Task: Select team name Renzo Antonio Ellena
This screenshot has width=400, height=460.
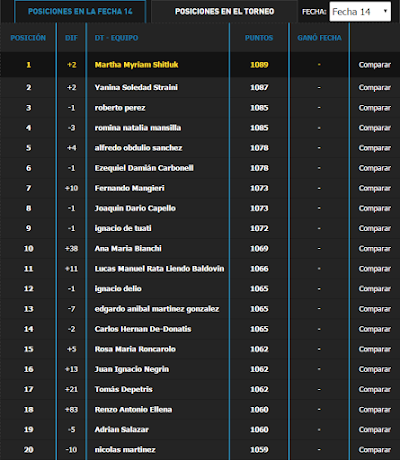Action: [133, 410]
